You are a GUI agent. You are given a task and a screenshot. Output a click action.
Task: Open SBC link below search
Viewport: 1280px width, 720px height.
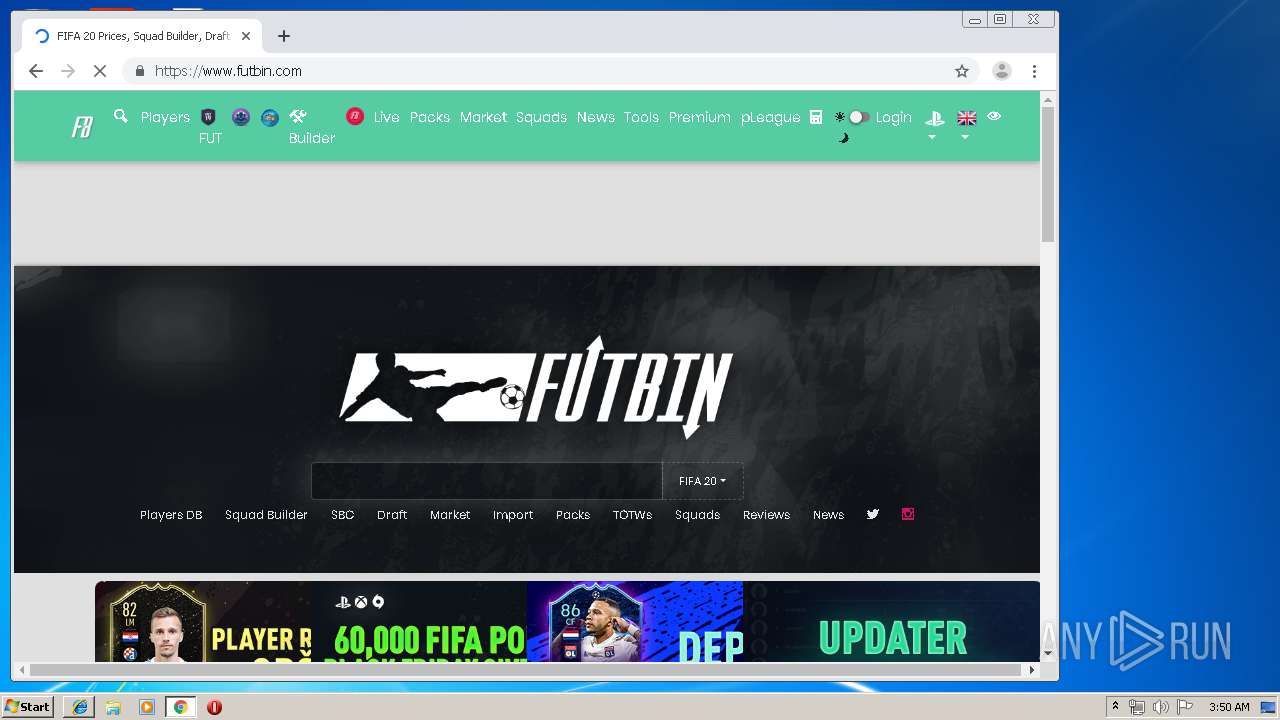(x=343, y=515)
